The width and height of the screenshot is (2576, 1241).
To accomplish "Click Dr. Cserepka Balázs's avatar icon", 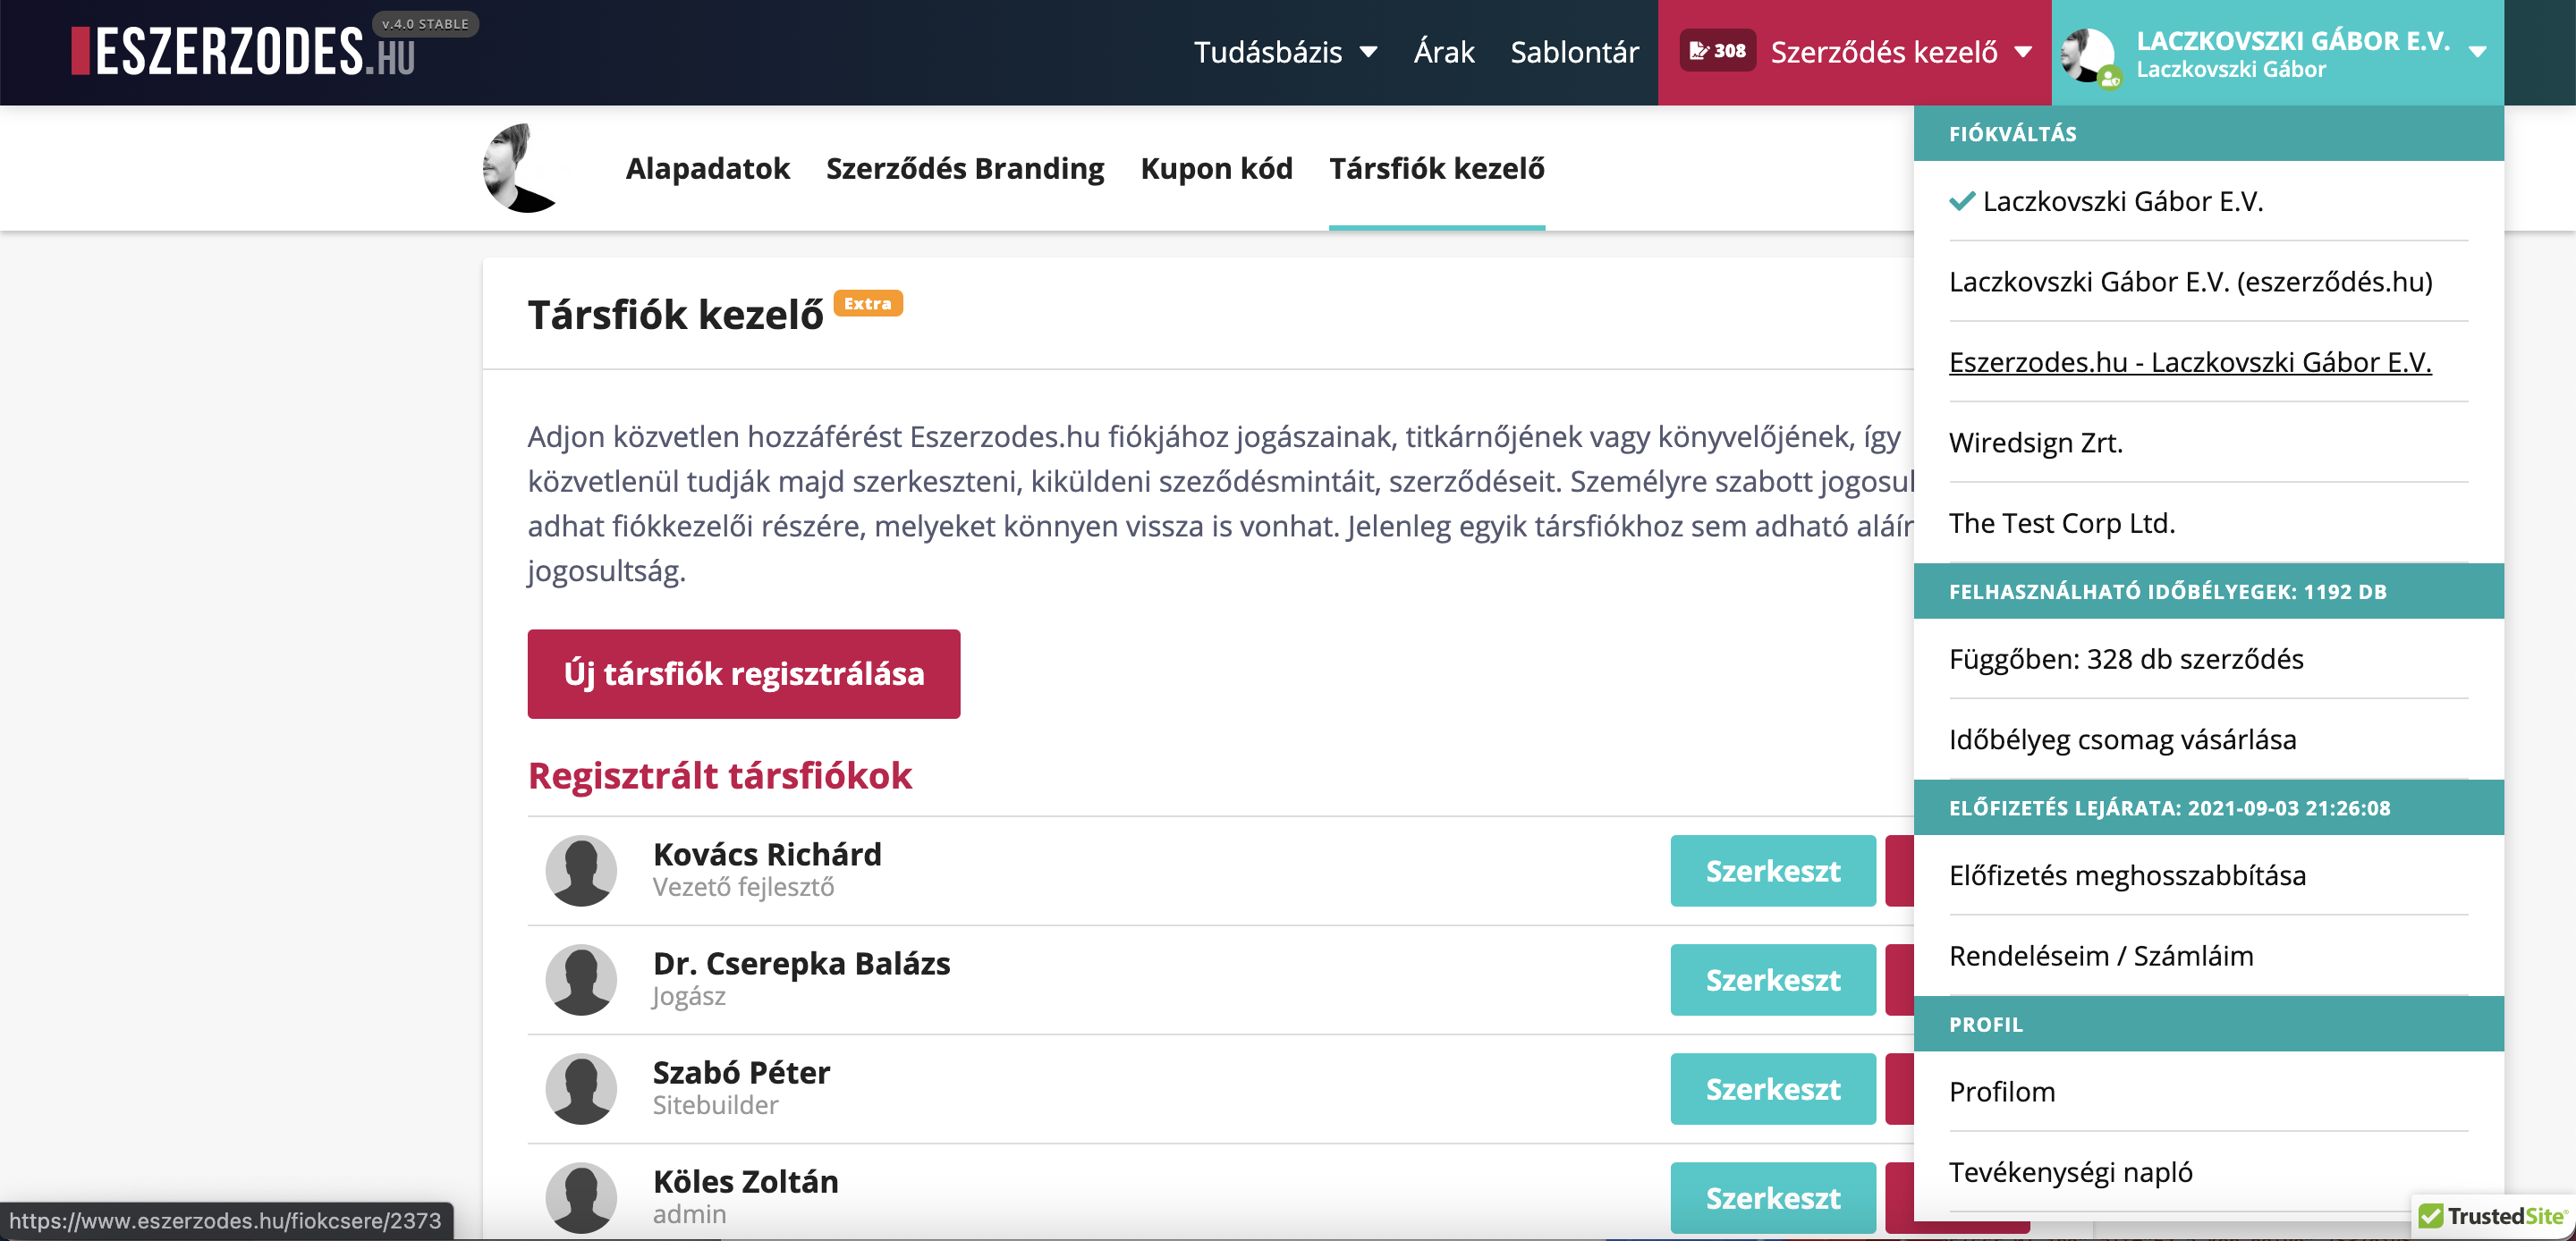I will [581, 979].
